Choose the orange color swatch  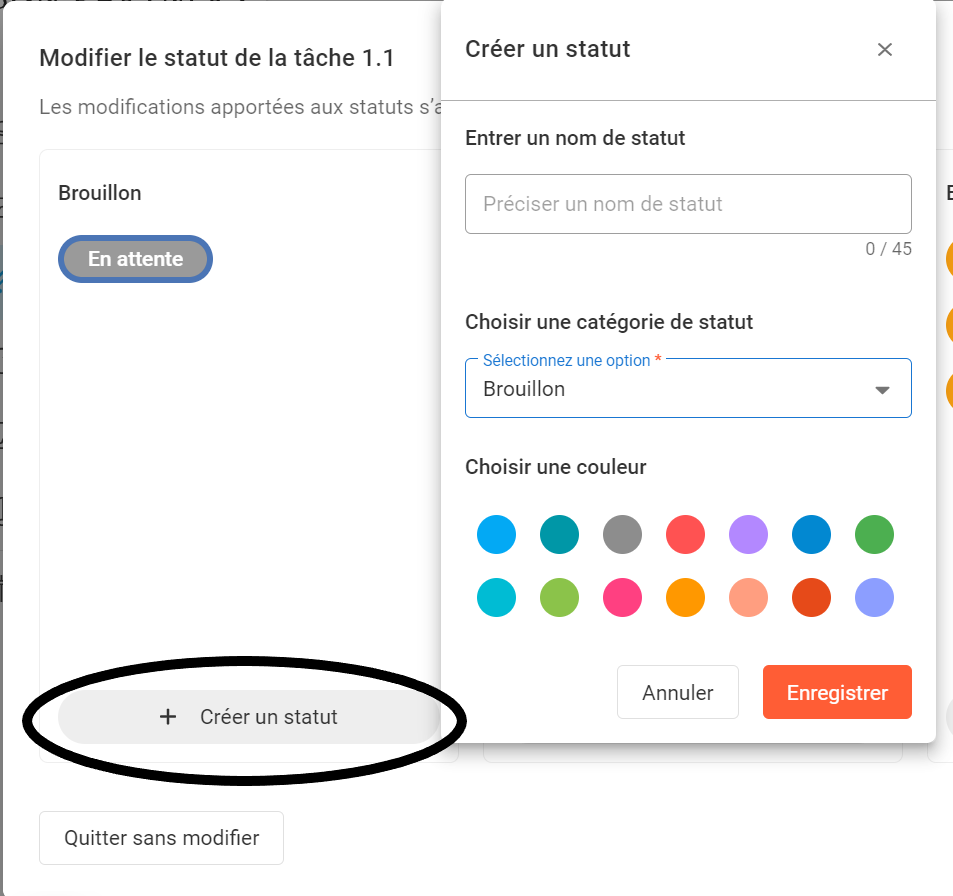685,598
